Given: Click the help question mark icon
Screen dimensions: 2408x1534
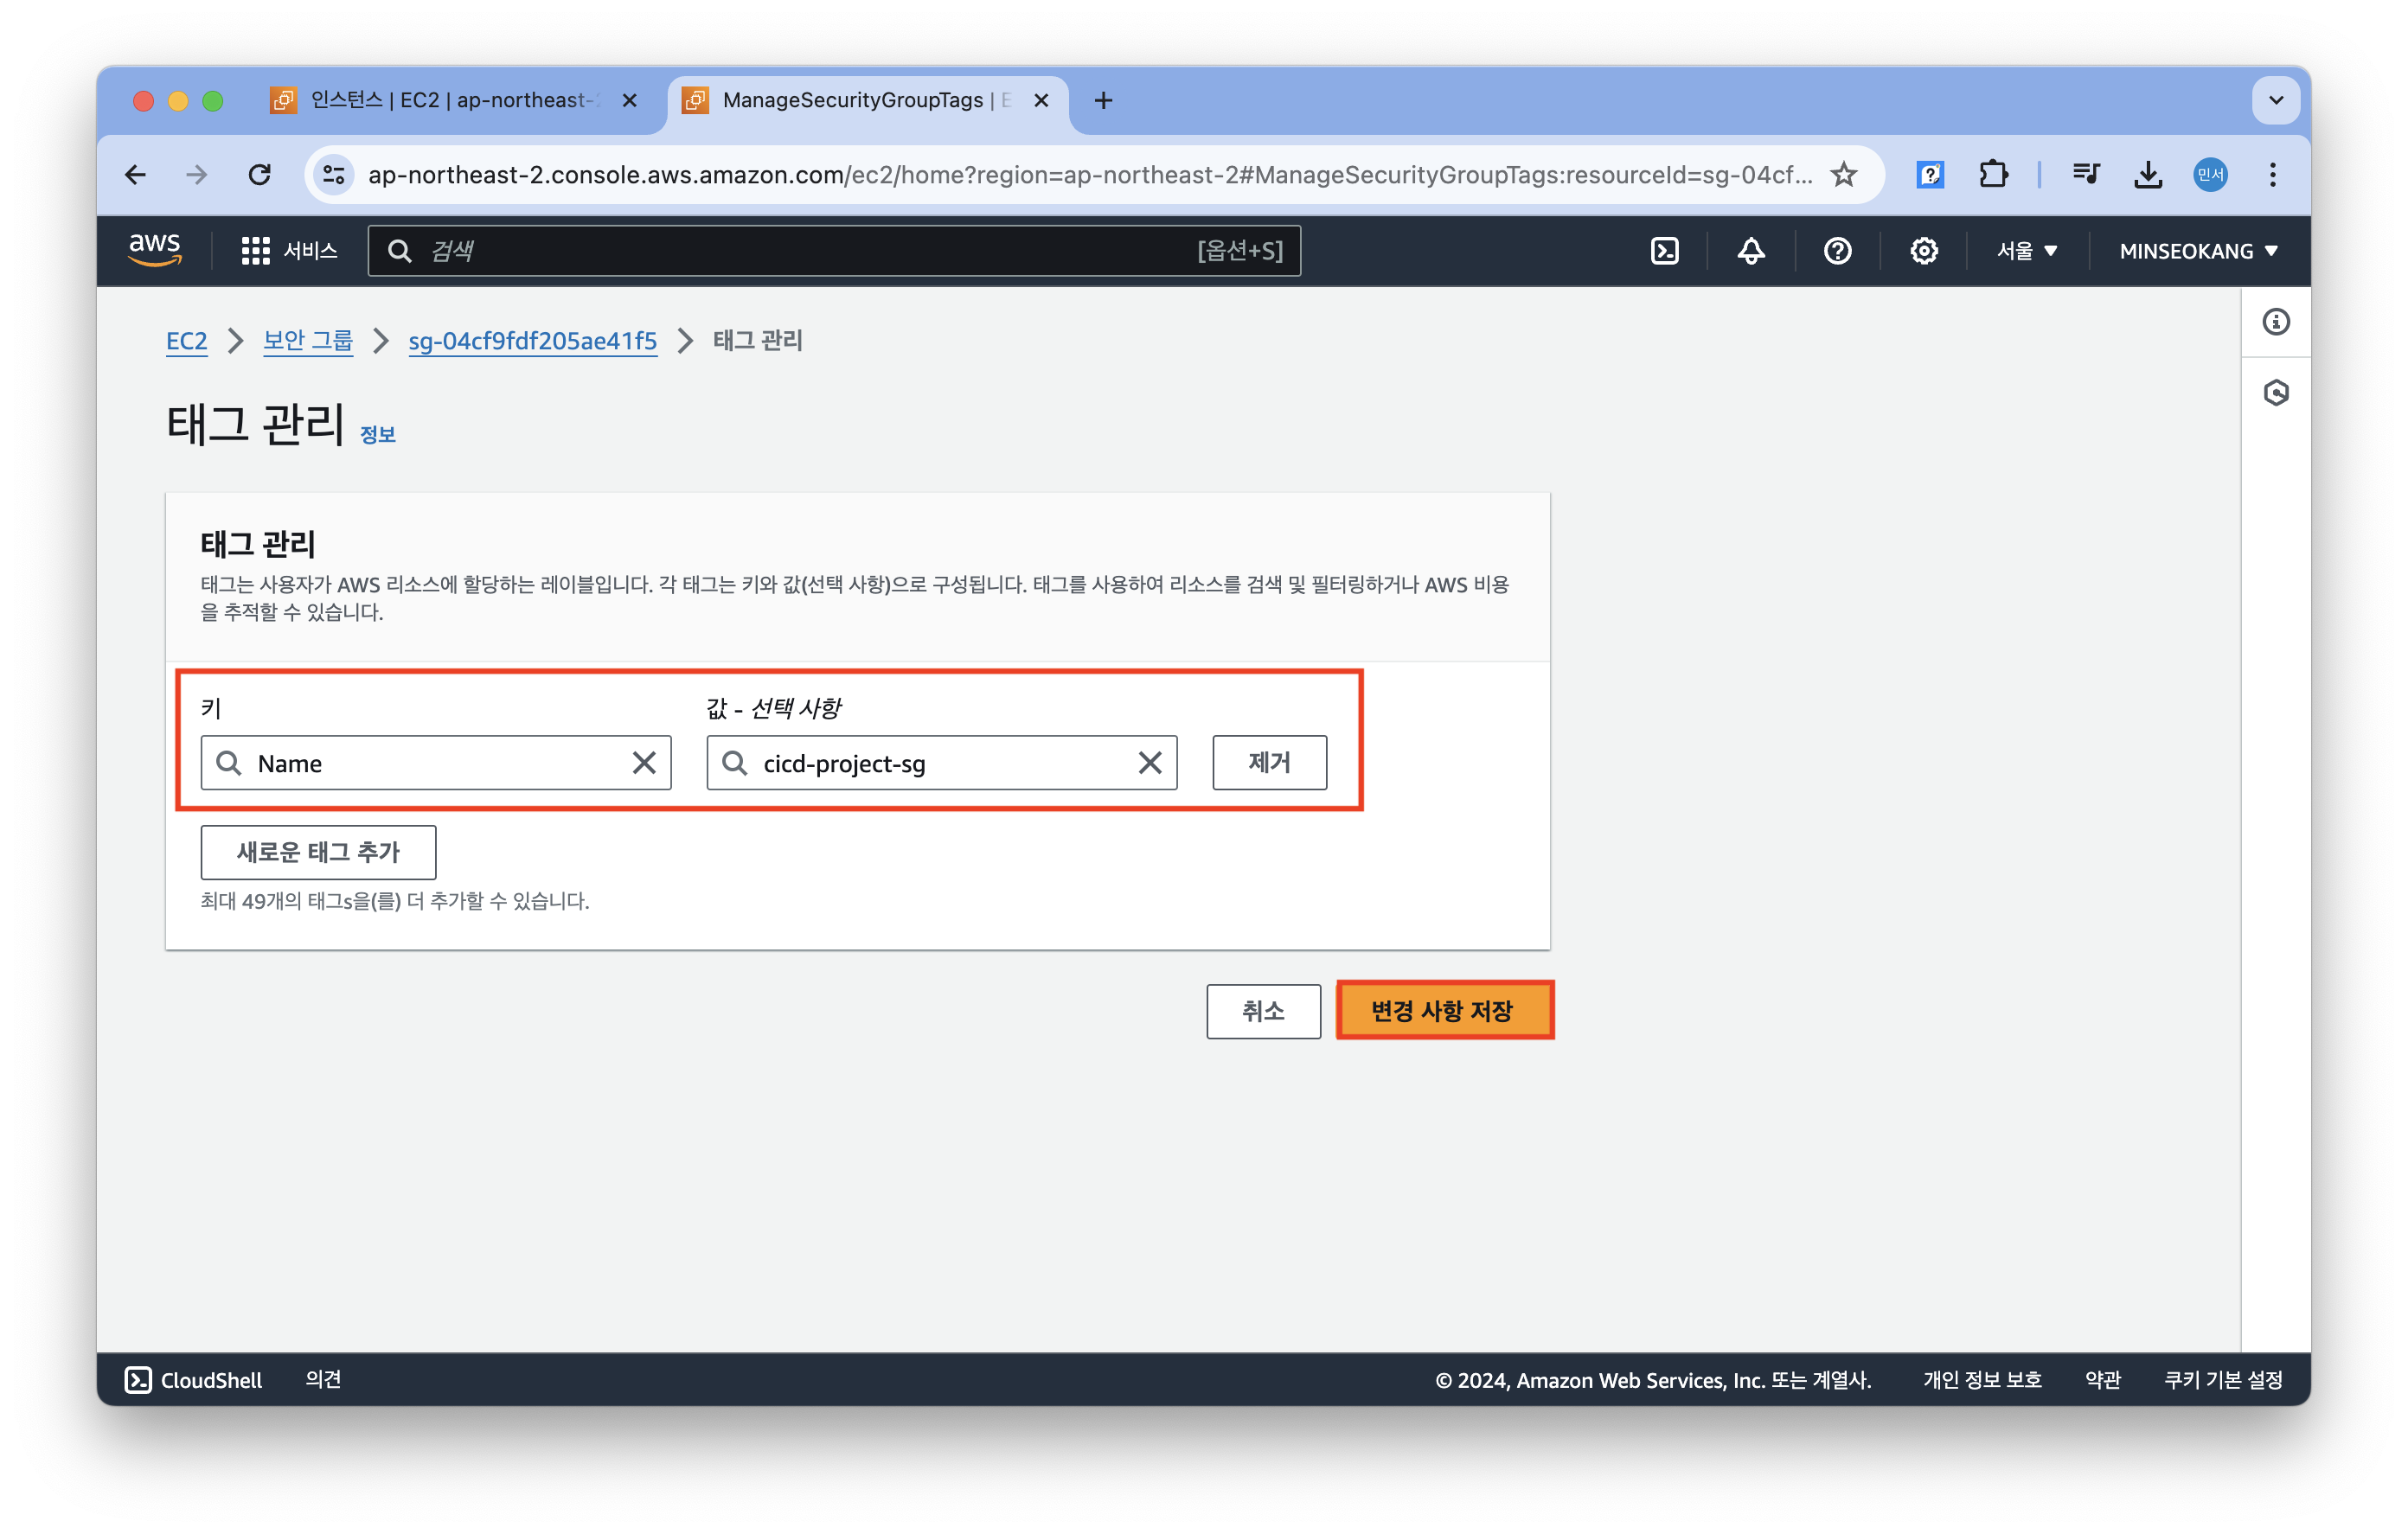Looking at the screenshot, I should (x=1837, y=251).
